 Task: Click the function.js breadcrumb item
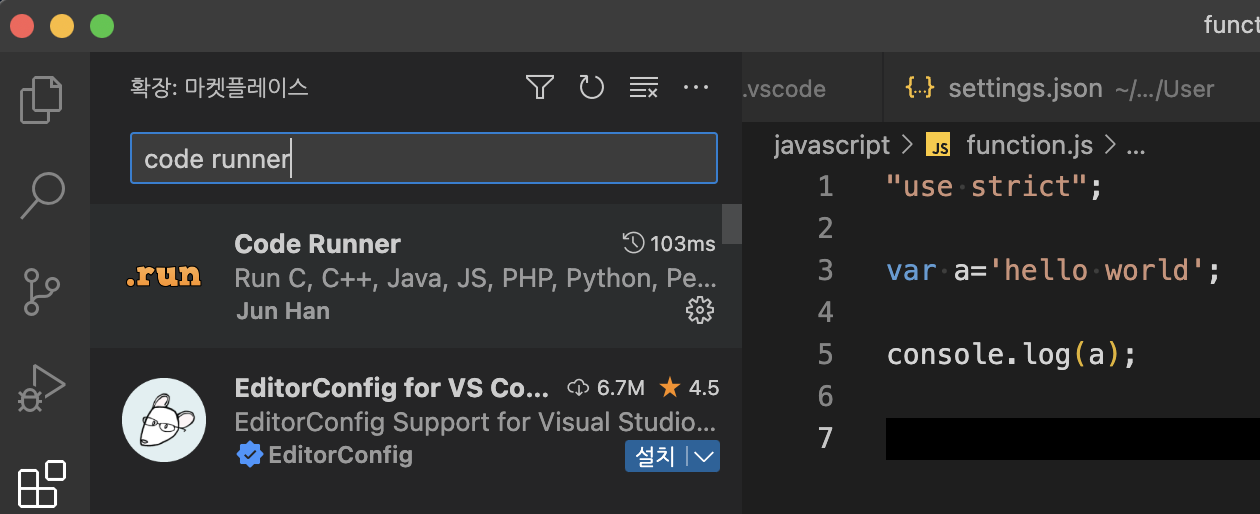click(1029, 146)
